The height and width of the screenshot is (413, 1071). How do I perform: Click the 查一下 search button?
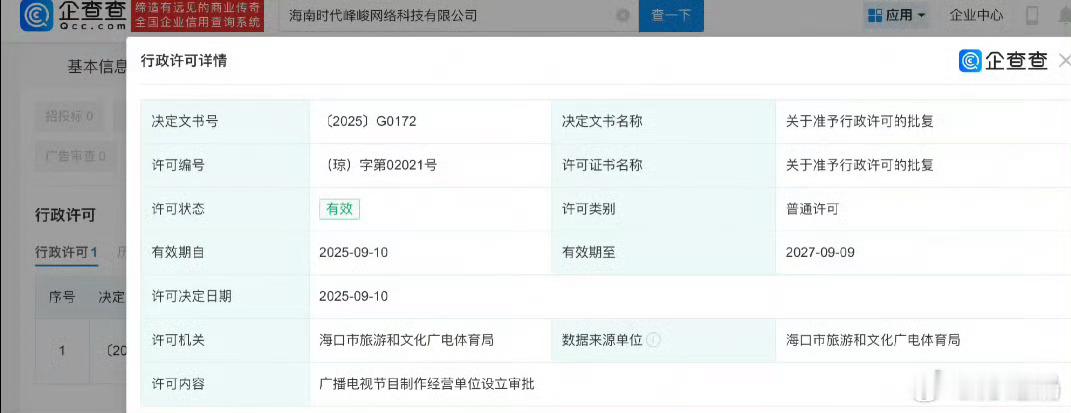(x=671, y=16)
